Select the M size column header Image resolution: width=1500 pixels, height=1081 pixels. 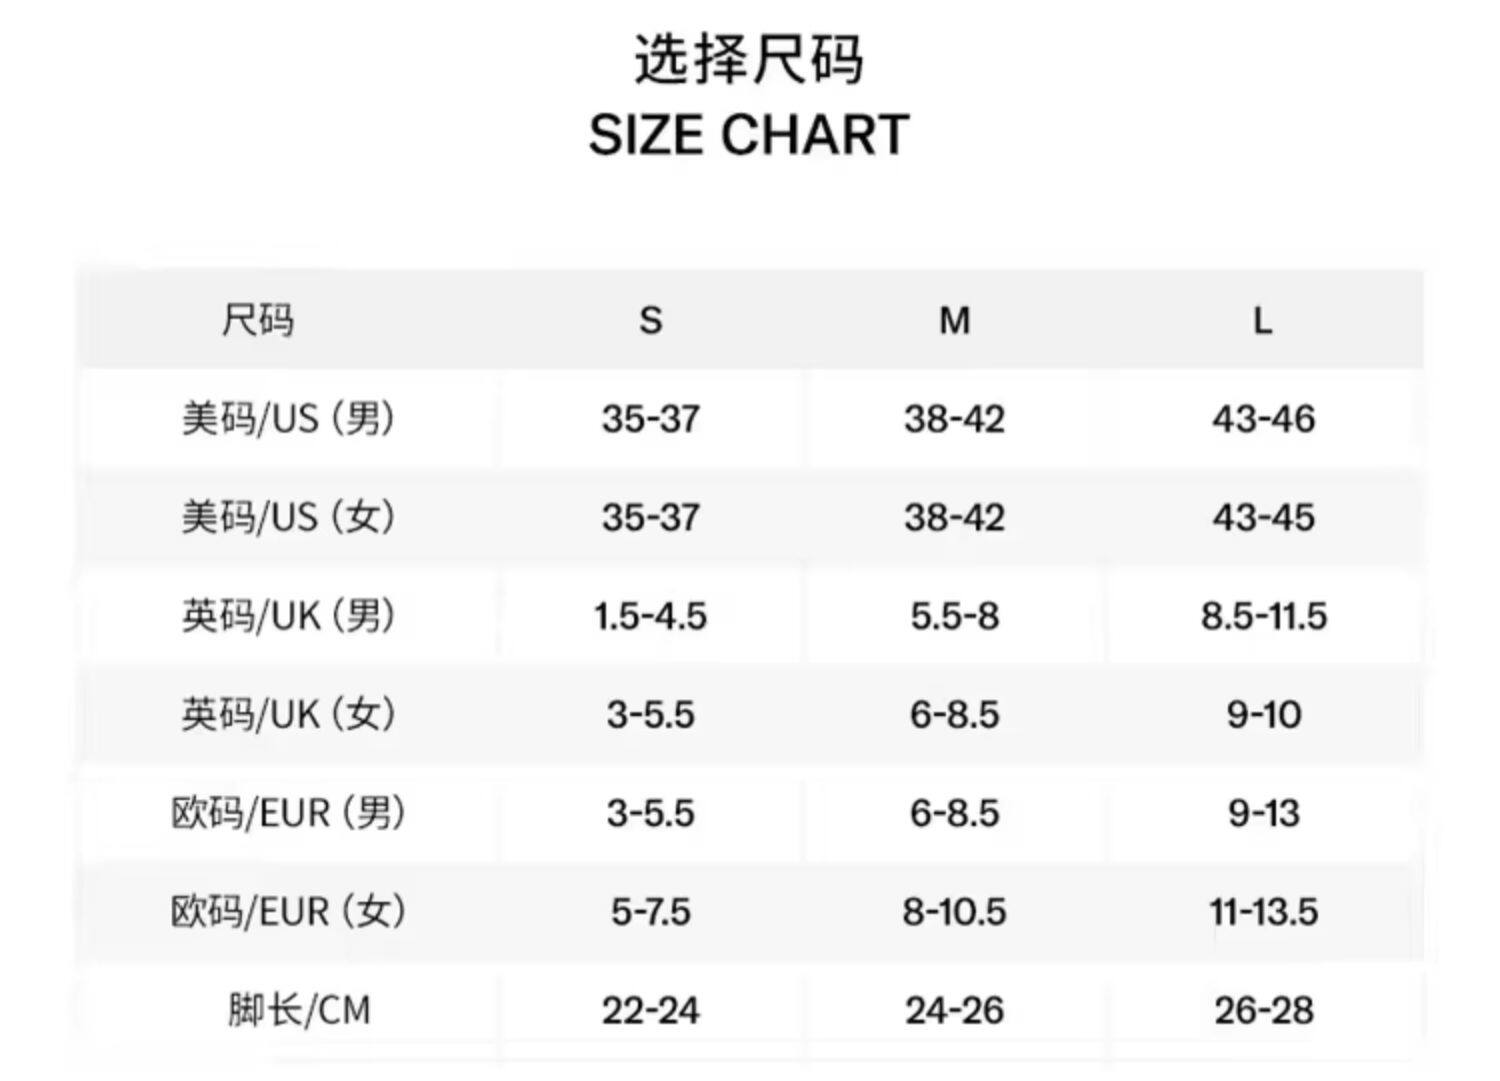point(954,321)
